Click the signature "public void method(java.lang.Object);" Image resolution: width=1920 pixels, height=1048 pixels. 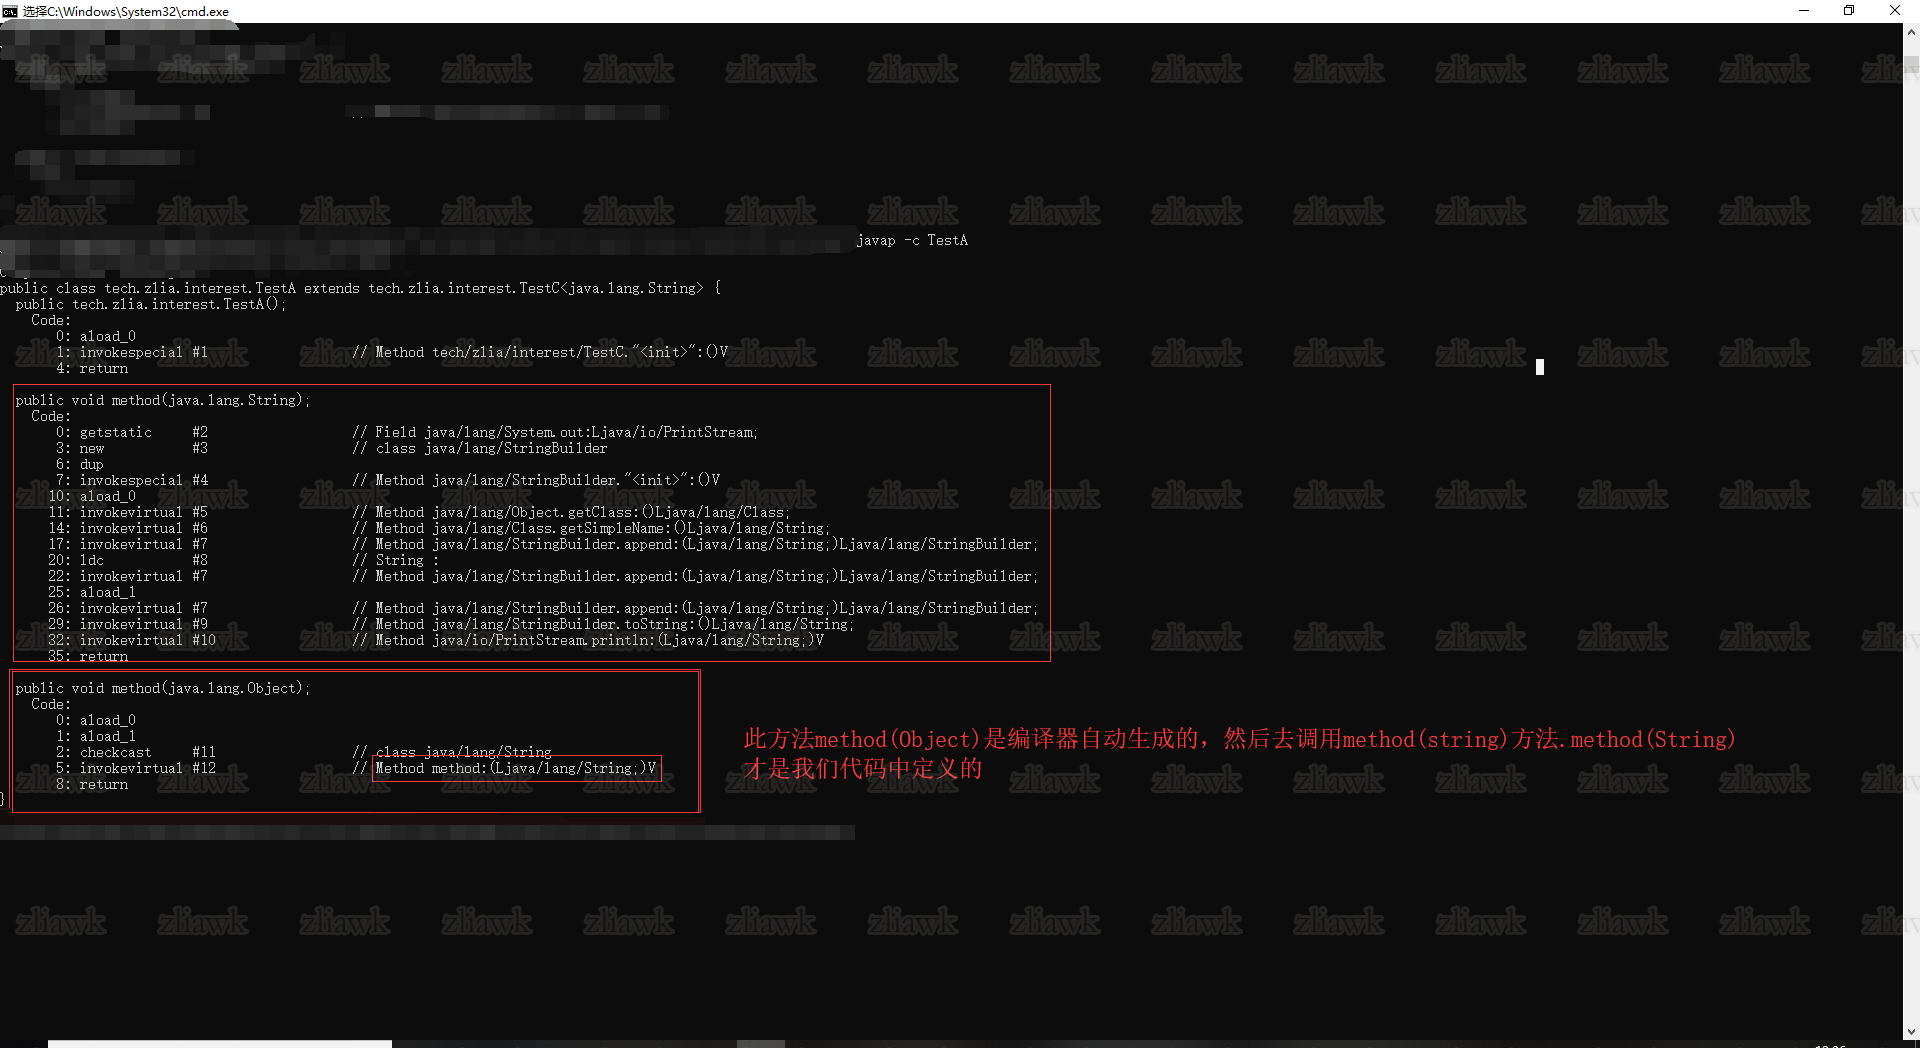(x=163, y=689)
